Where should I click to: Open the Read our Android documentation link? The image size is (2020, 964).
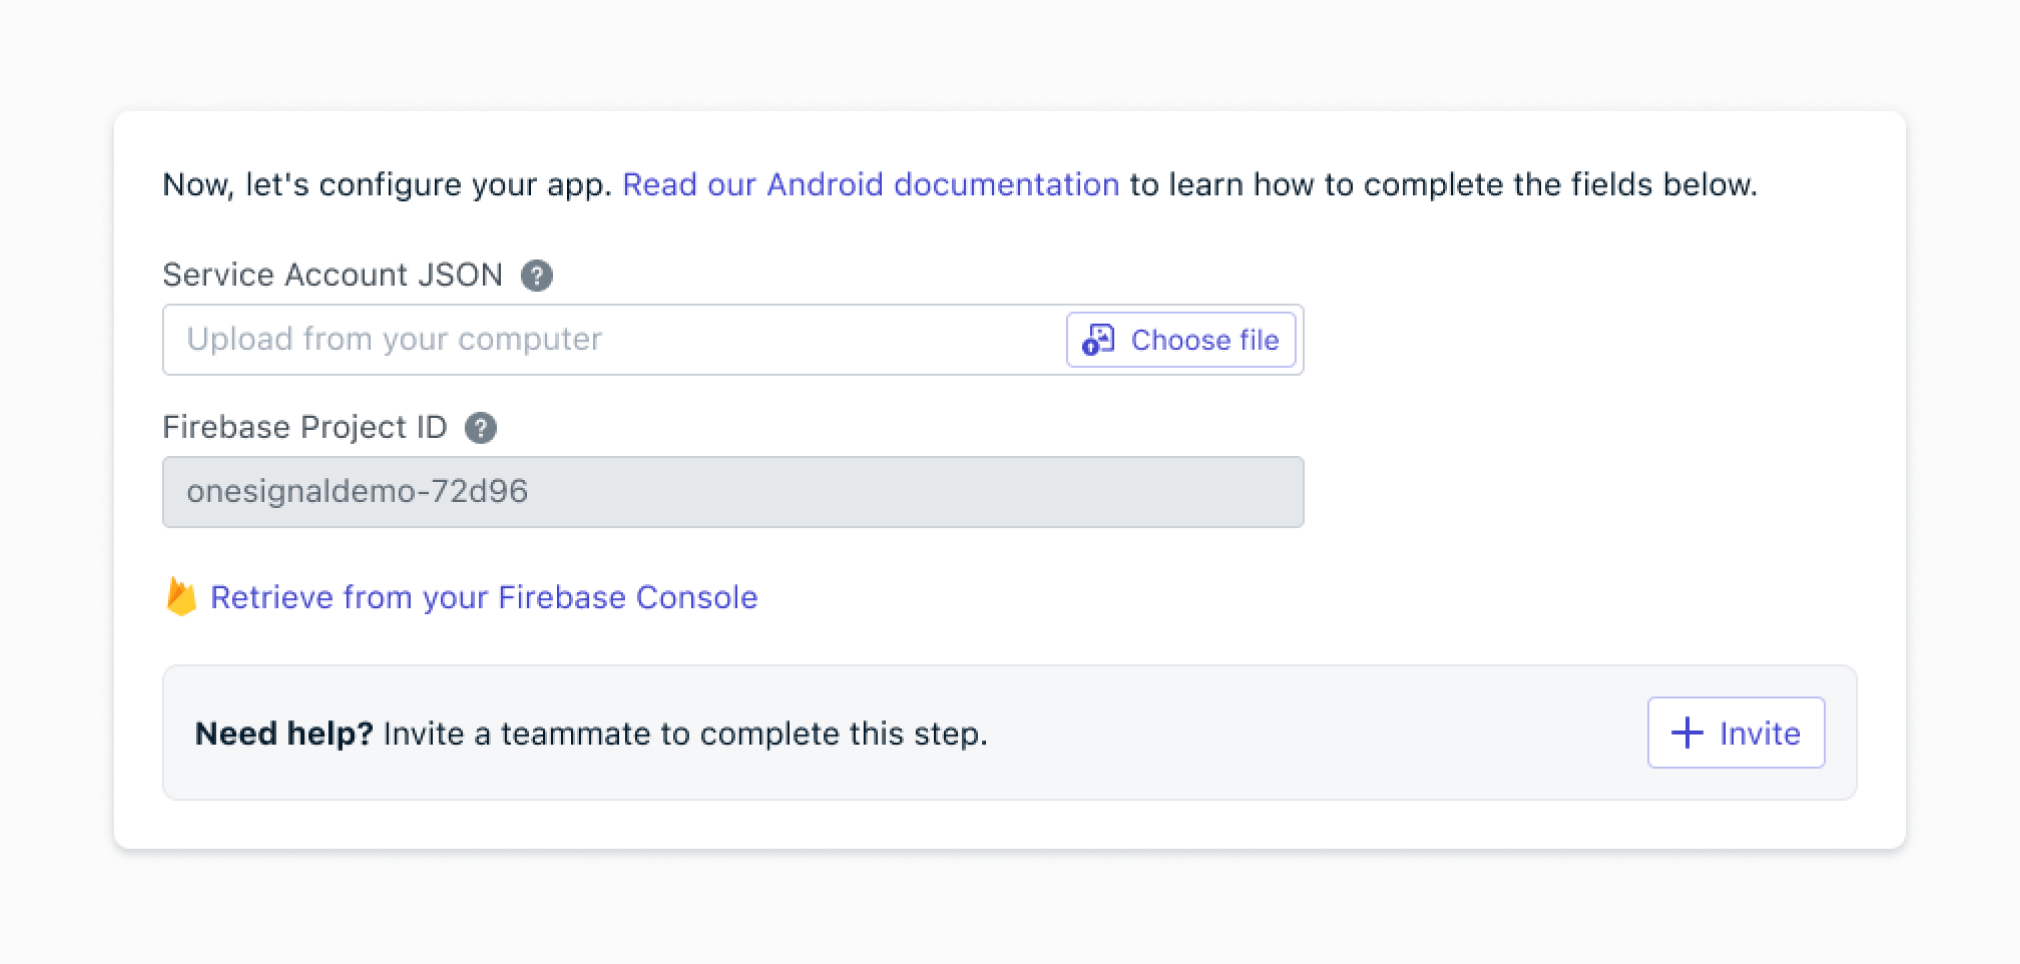[870, 185]
